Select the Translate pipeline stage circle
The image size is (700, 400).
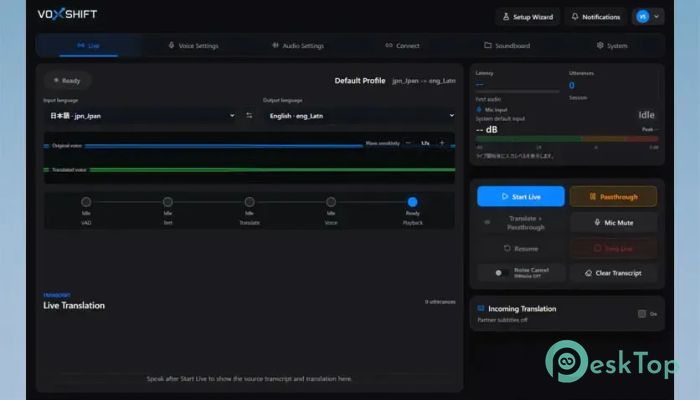click(250, 202)
